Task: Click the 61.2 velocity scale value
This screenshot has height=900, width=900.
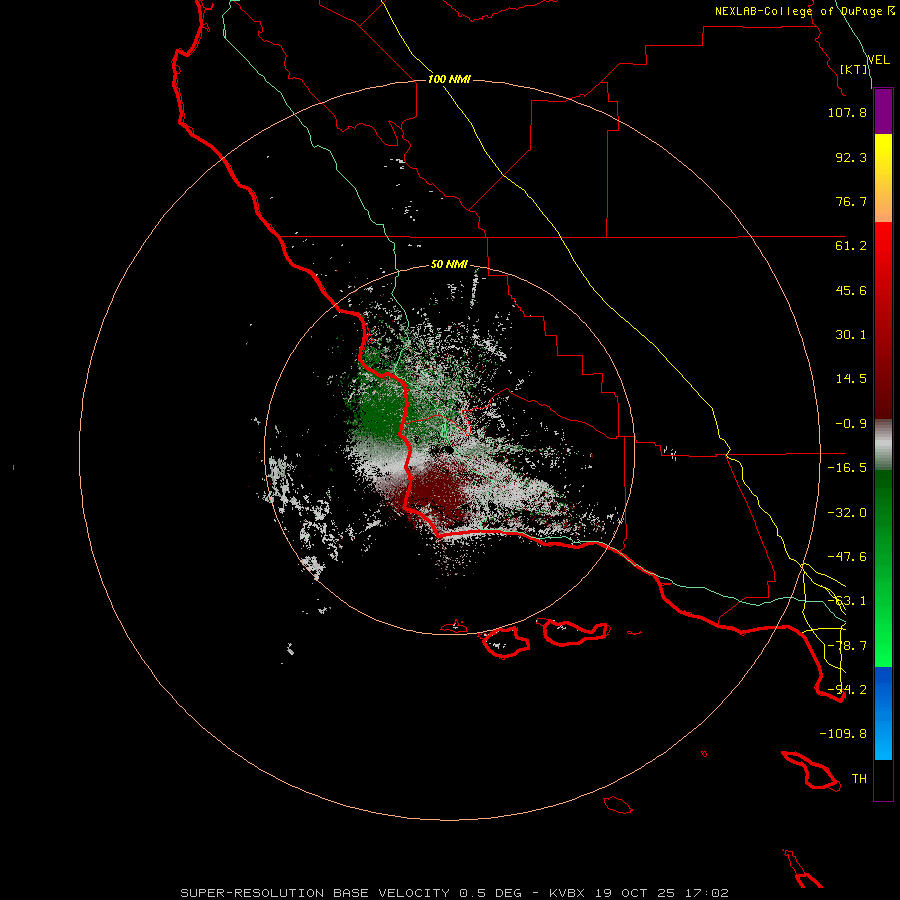Action: pos(851,246)
